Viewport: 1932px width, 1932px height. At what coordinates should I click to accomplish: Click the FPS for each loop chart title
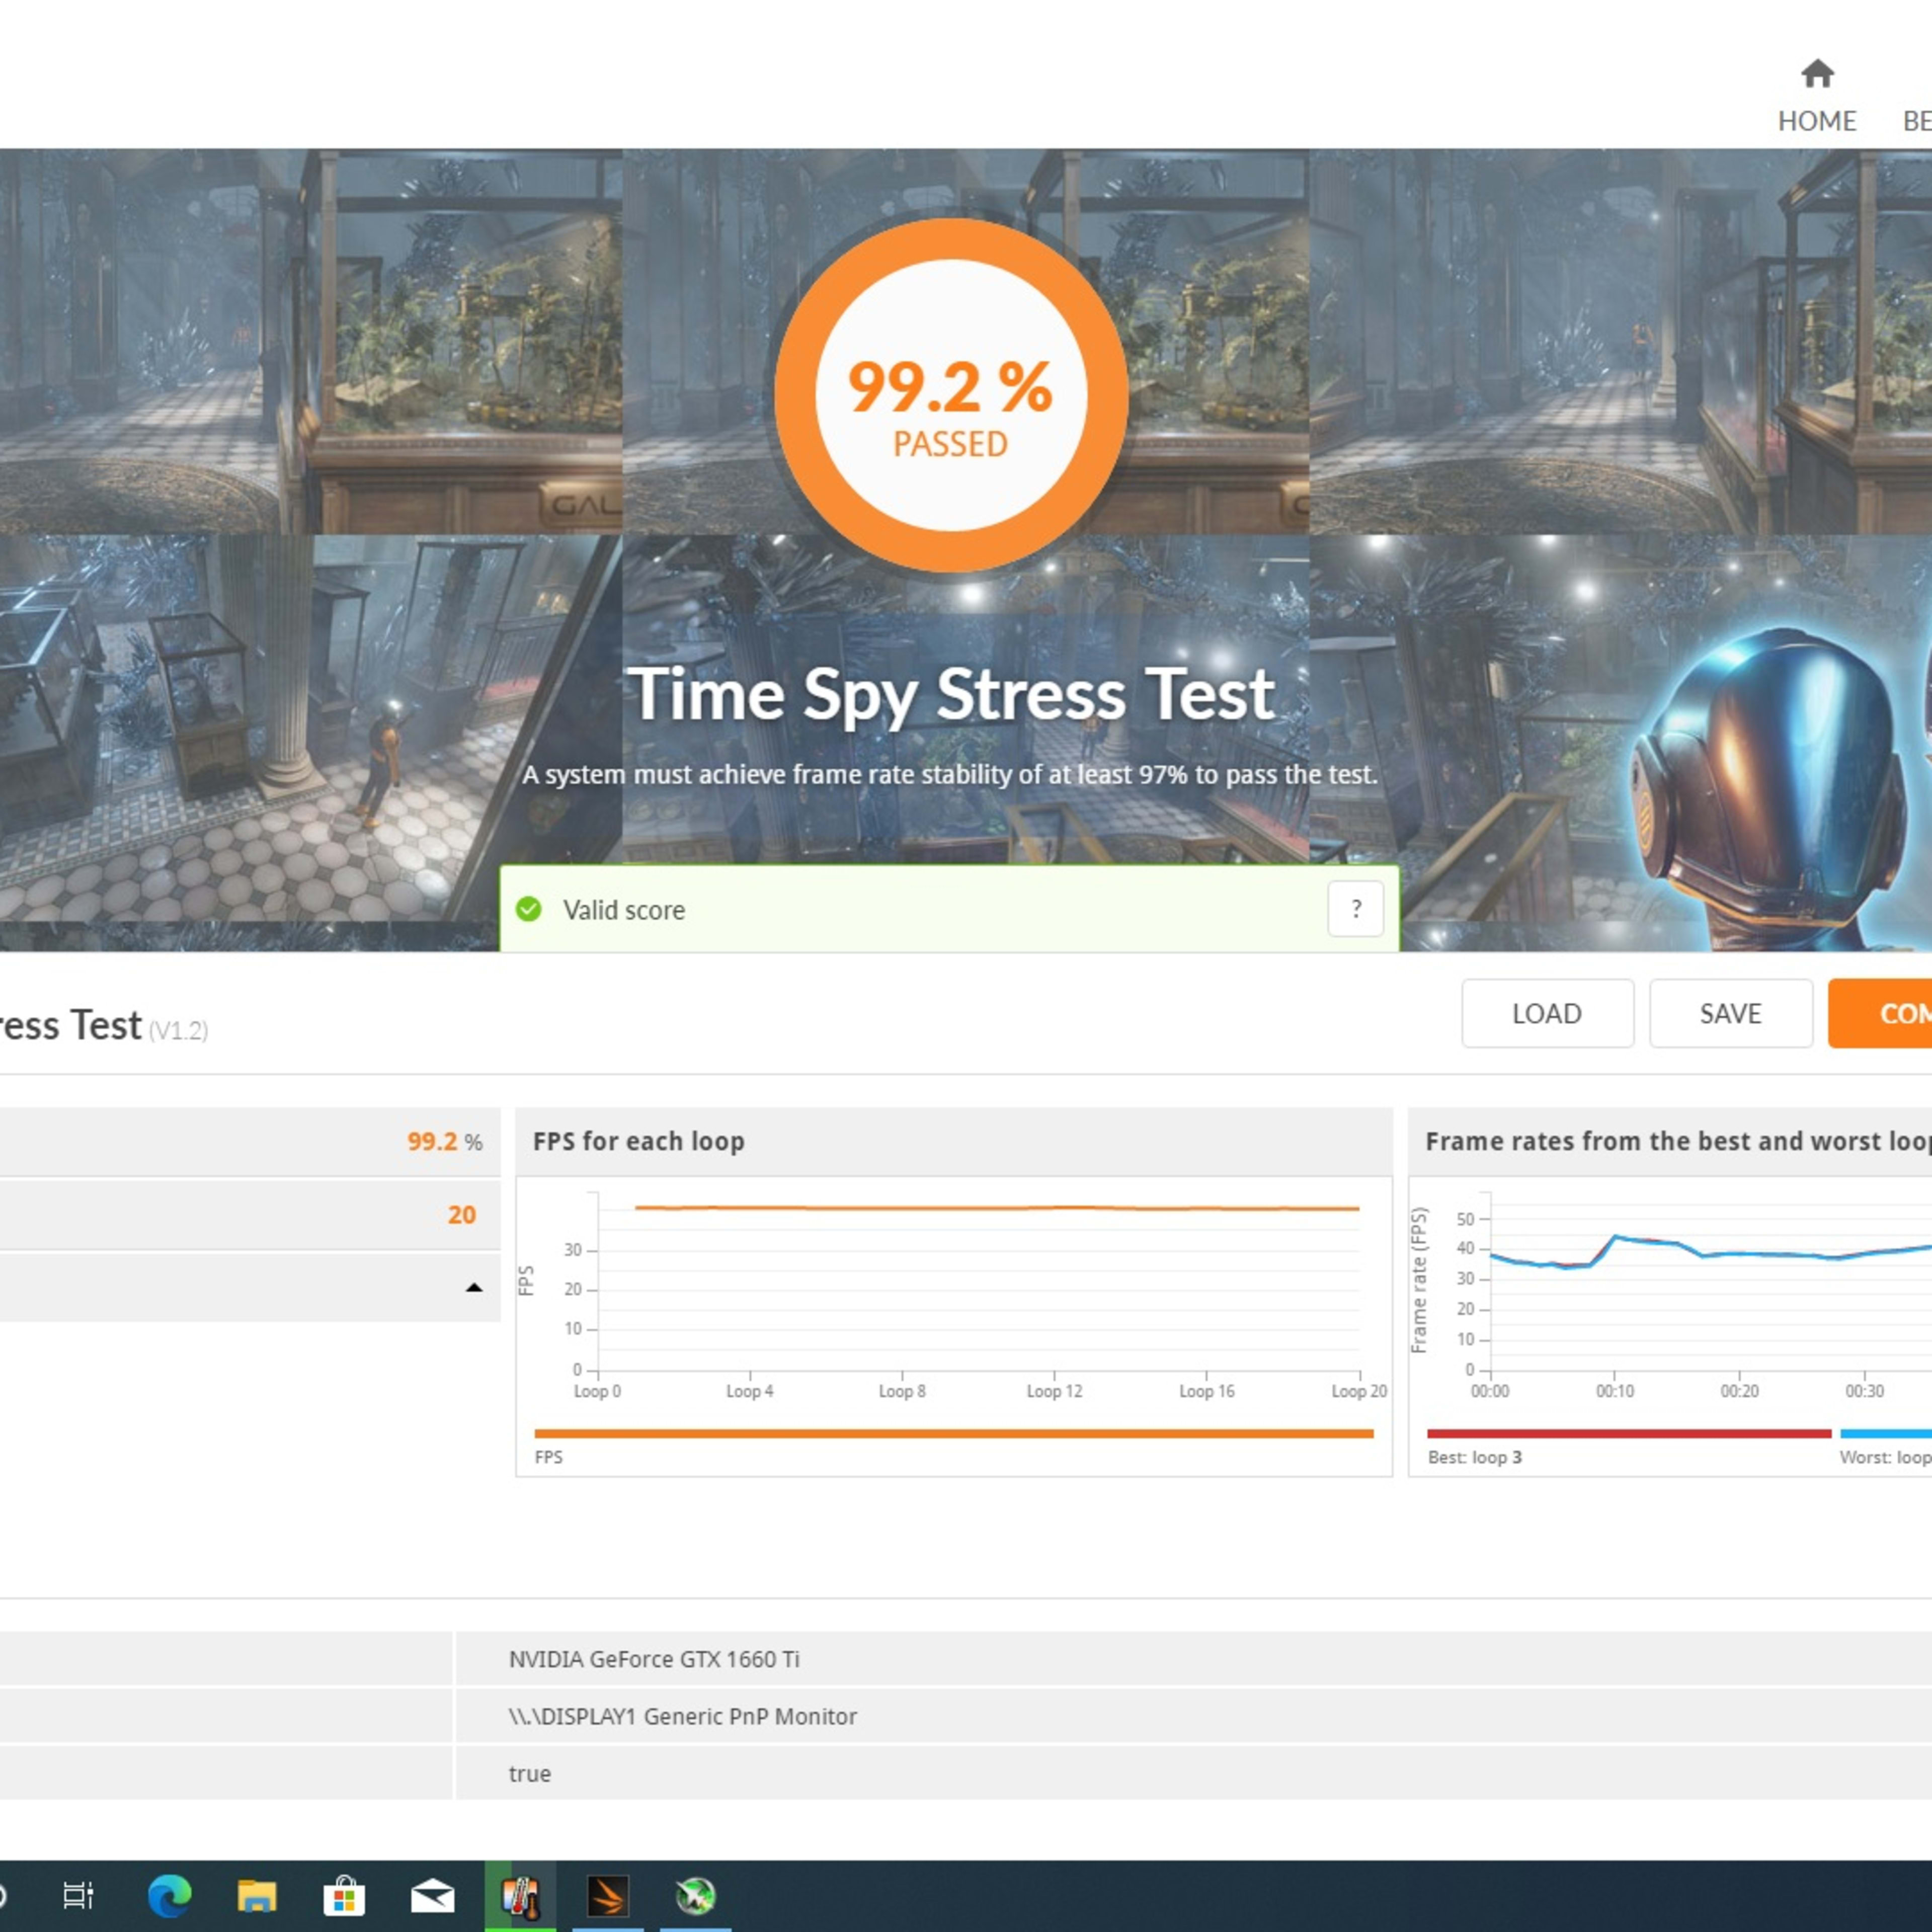coord(638,1141)
